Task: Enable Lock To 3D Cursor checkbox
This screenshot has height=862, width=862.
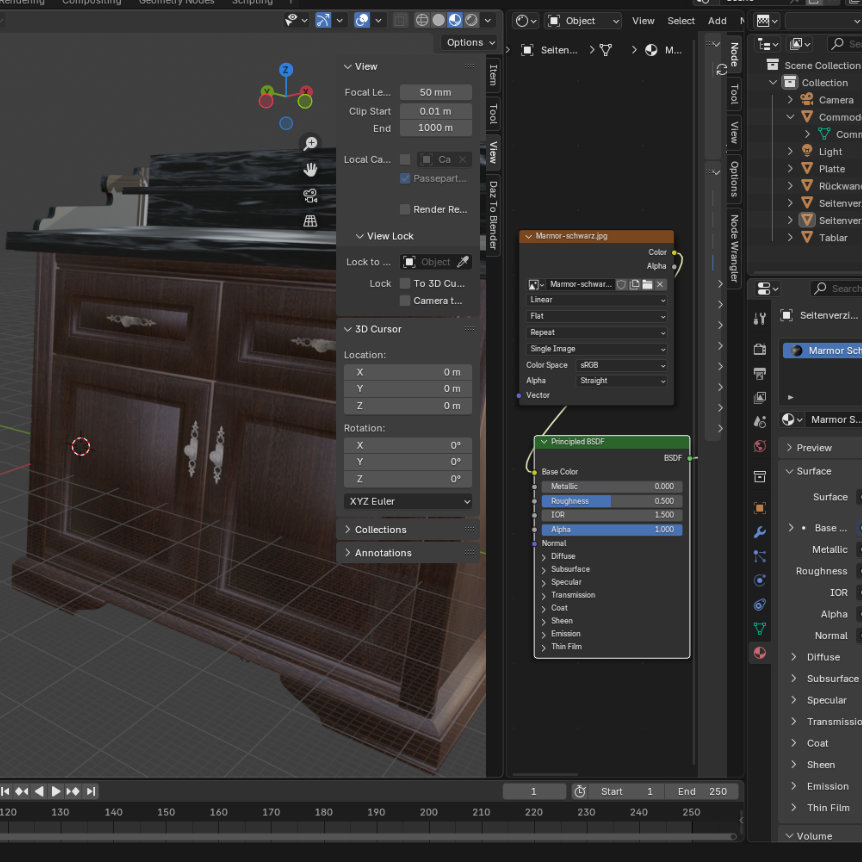Action: (x=405, y=284)
